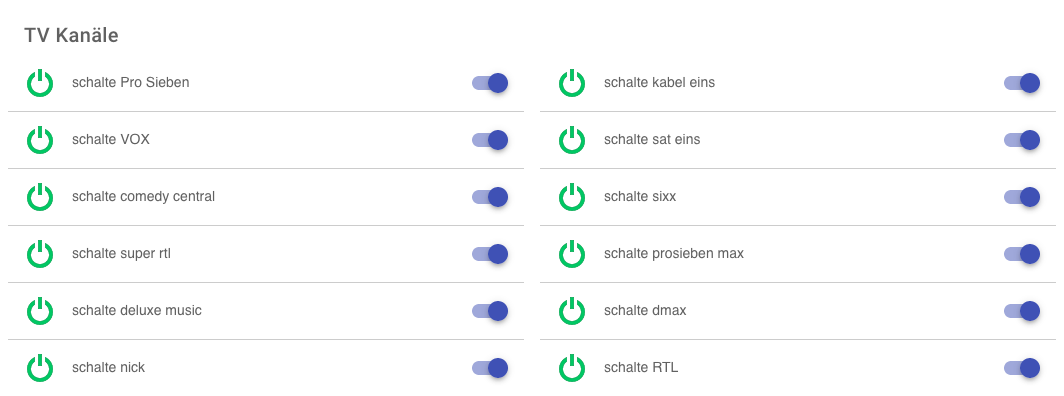Click power icon next to schalte nick
Screen dimensions: 1064x396
click(40, 368)
